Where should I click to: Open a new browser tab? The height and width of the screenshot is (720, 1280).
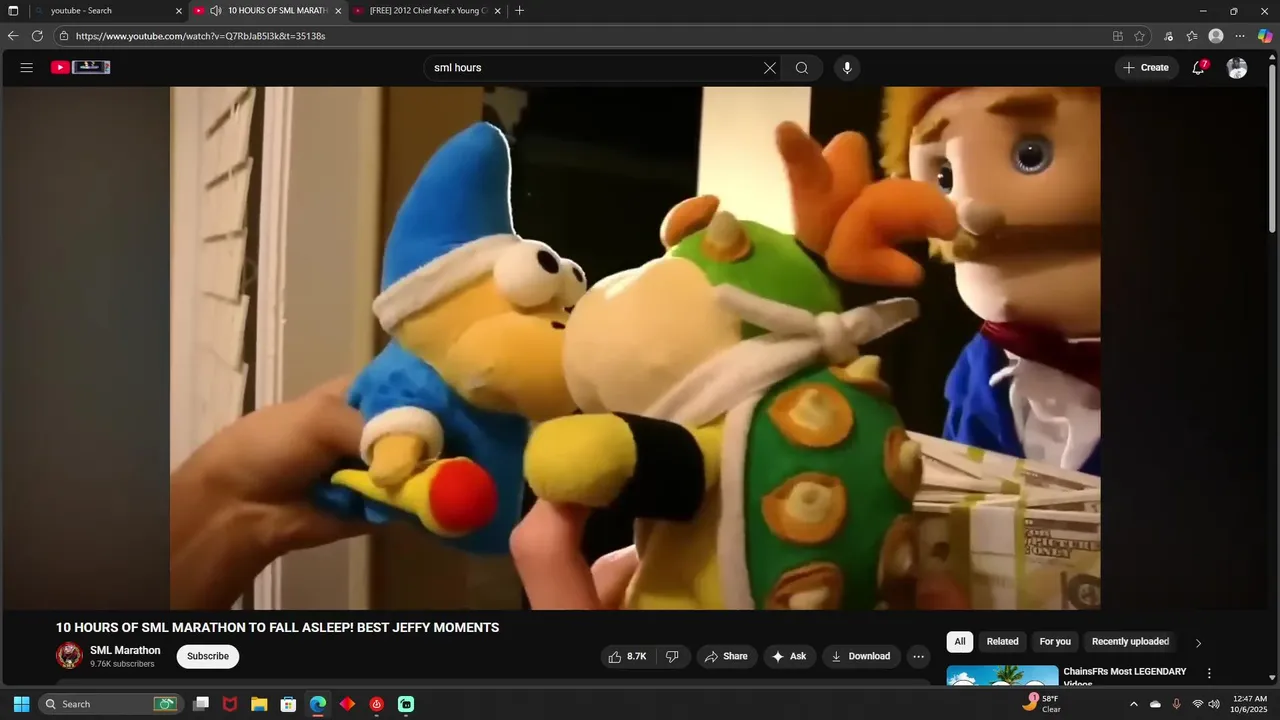pos(519,11)
